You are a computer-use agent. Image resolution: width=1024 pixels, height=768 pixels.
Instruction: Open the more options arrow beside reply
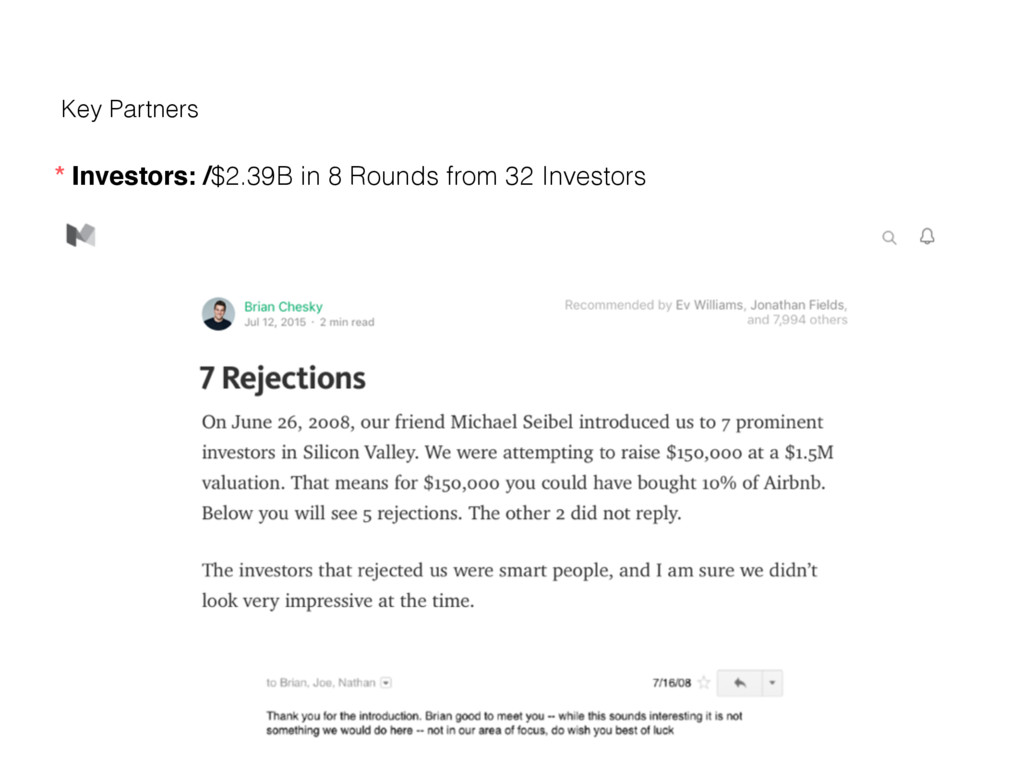(771, 683)
